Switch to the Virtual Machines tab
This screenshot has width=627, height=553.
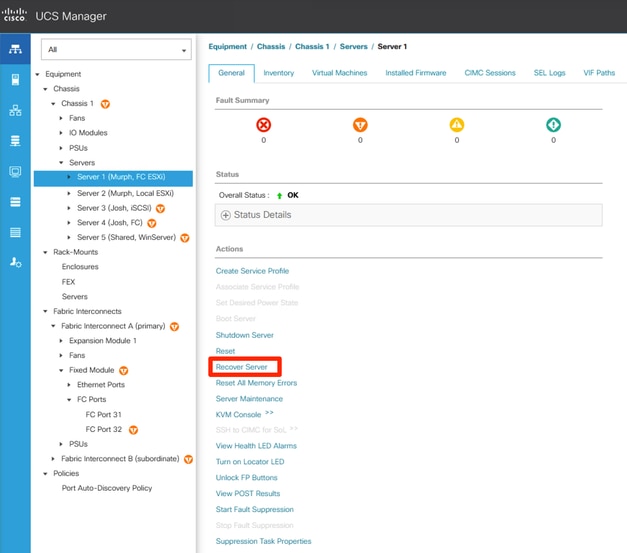tap(339, 73)
